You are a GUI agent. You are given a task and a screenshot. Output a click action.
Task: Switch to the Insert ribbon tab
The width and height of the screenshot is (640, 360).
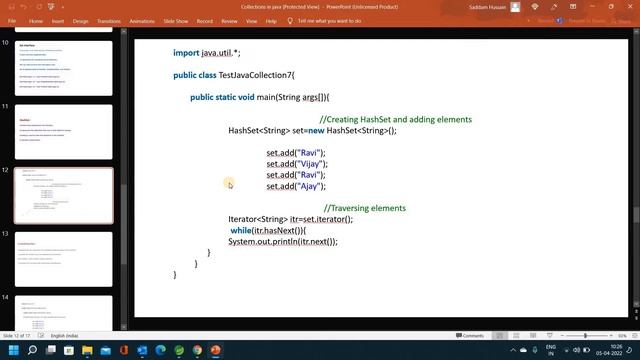coord(58,21)
